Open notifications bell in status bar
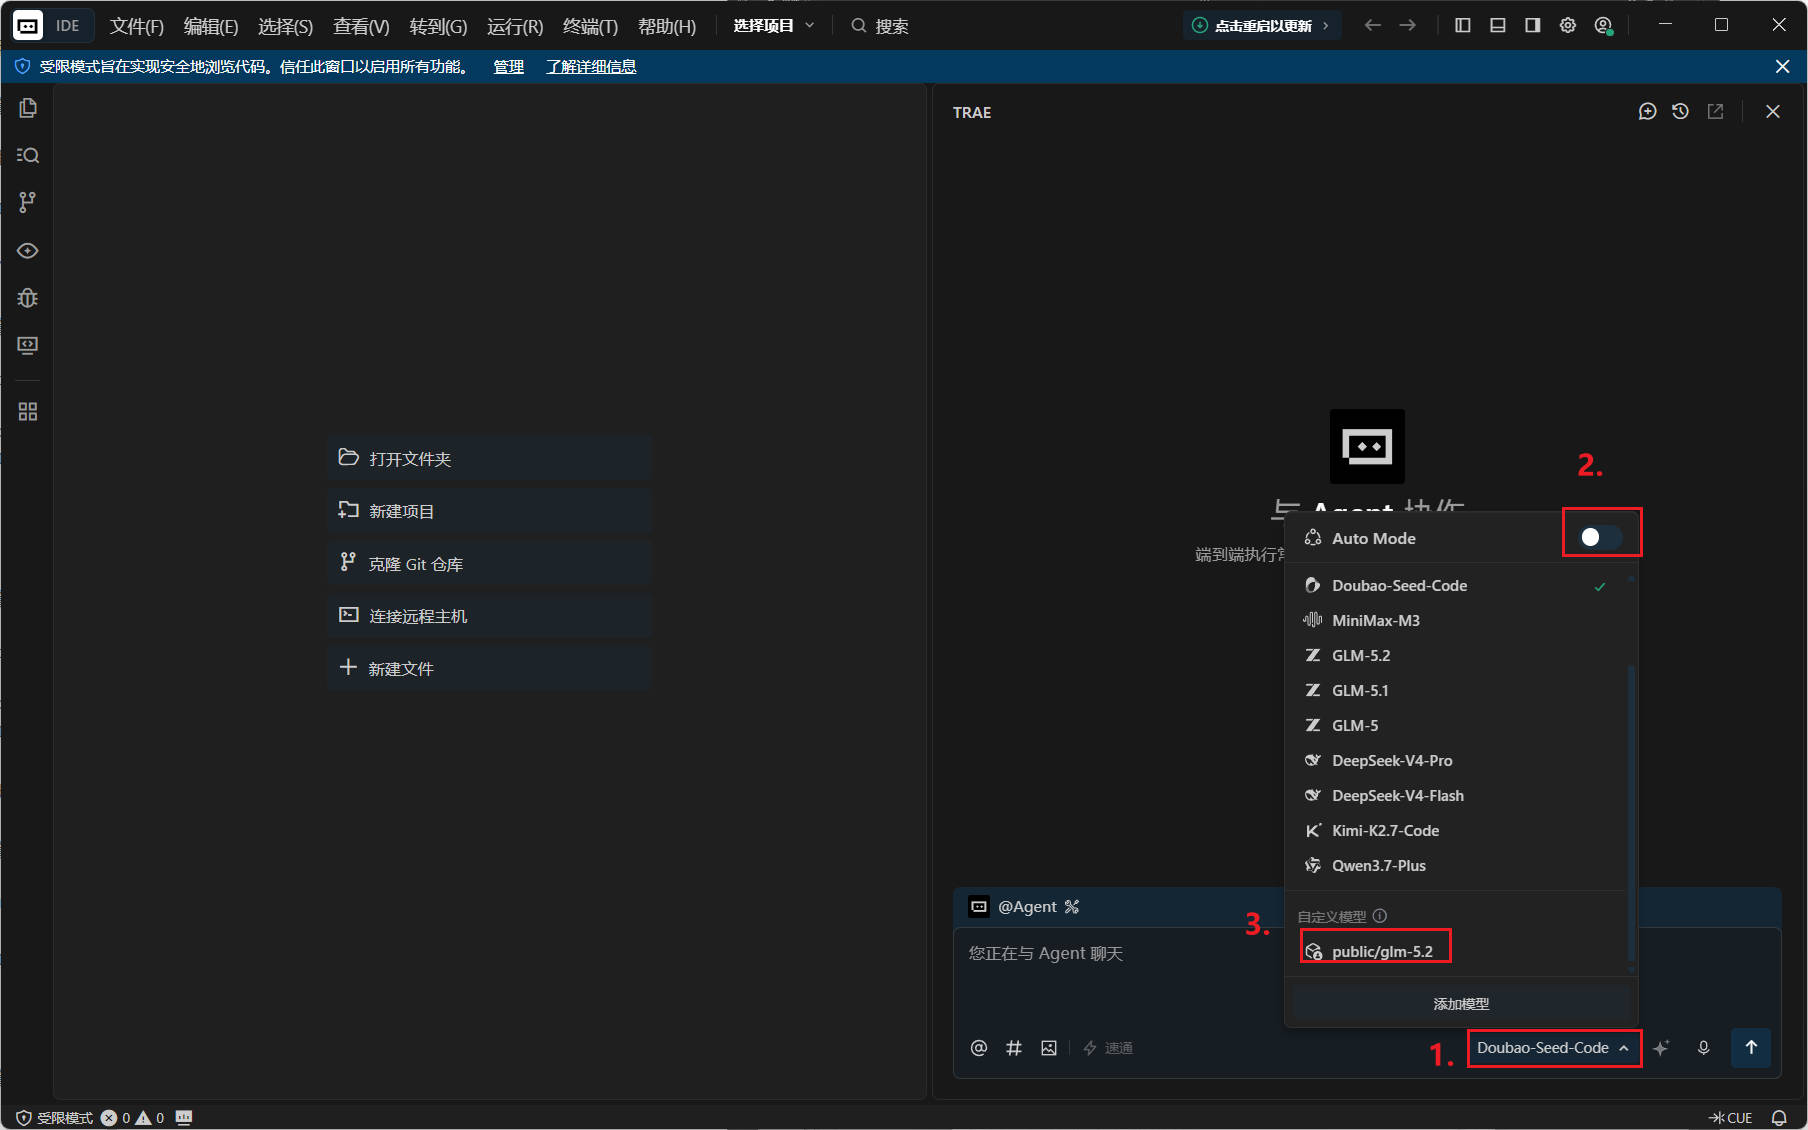The image size is (1808, 1130). pos(1780,1118)
